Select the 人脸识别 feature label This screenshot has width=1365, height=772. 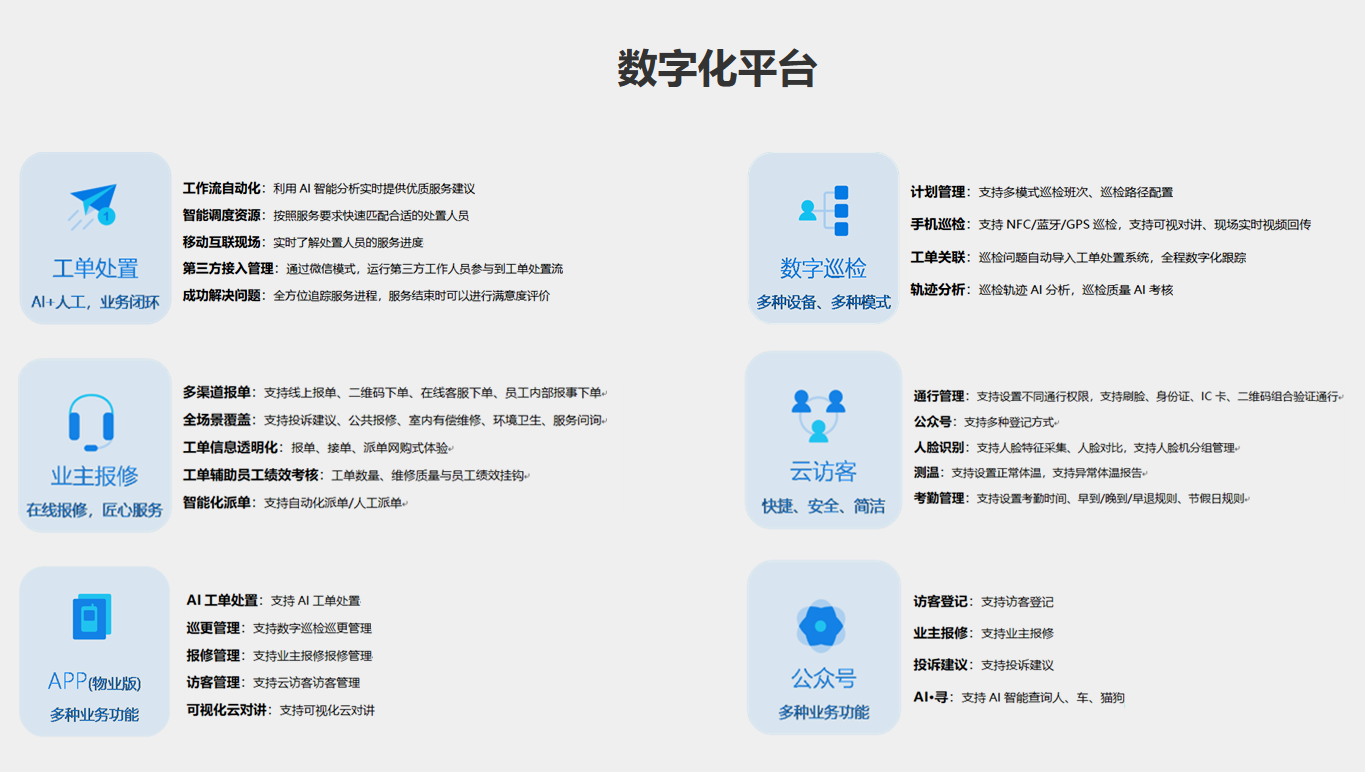[939, 447]
